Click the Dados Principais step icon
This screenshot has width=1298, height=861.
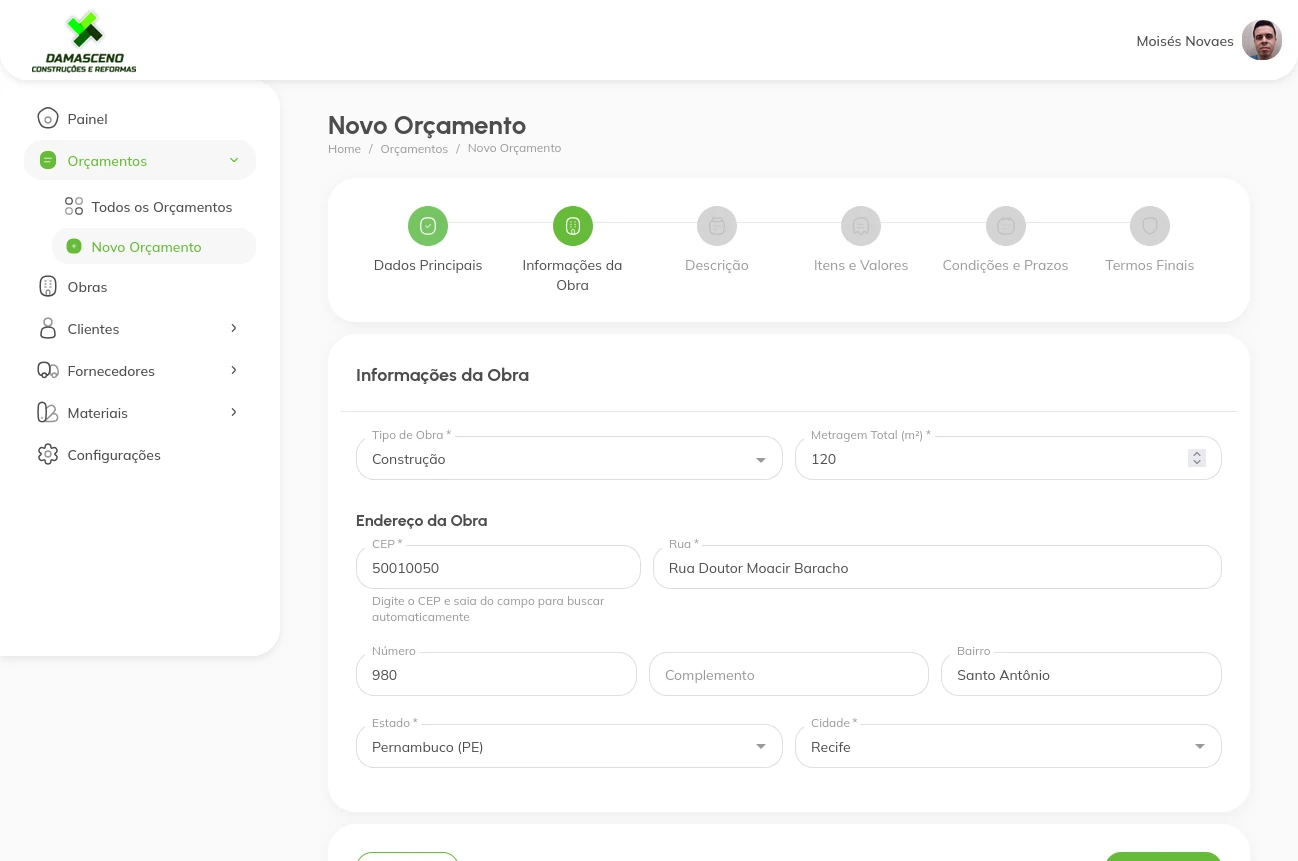pyautogui.click(x=428, y=226)
